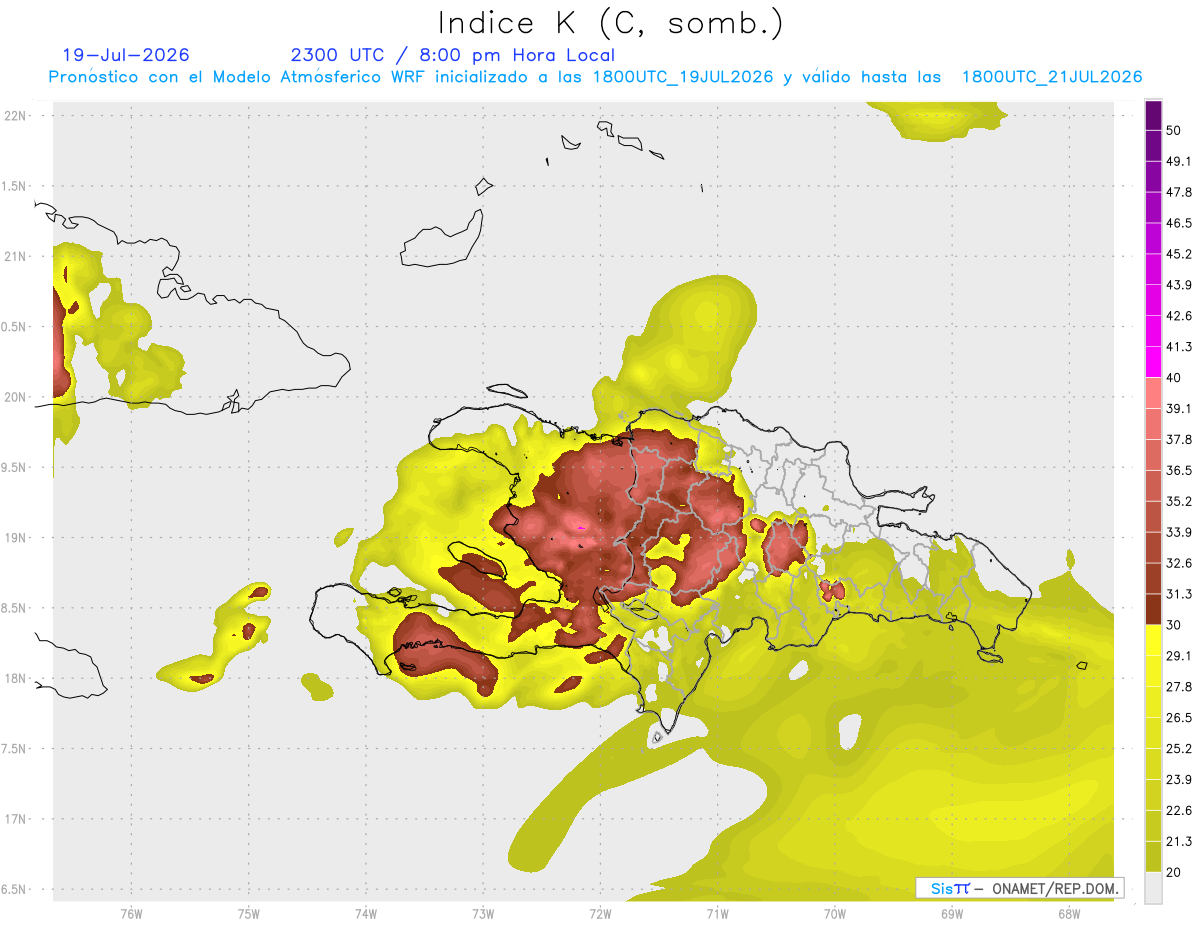Image resolution: width=1200 pixels, height=927 pixels.
Task: Click the 72W longitude label
Action: (x=600, y=913)
